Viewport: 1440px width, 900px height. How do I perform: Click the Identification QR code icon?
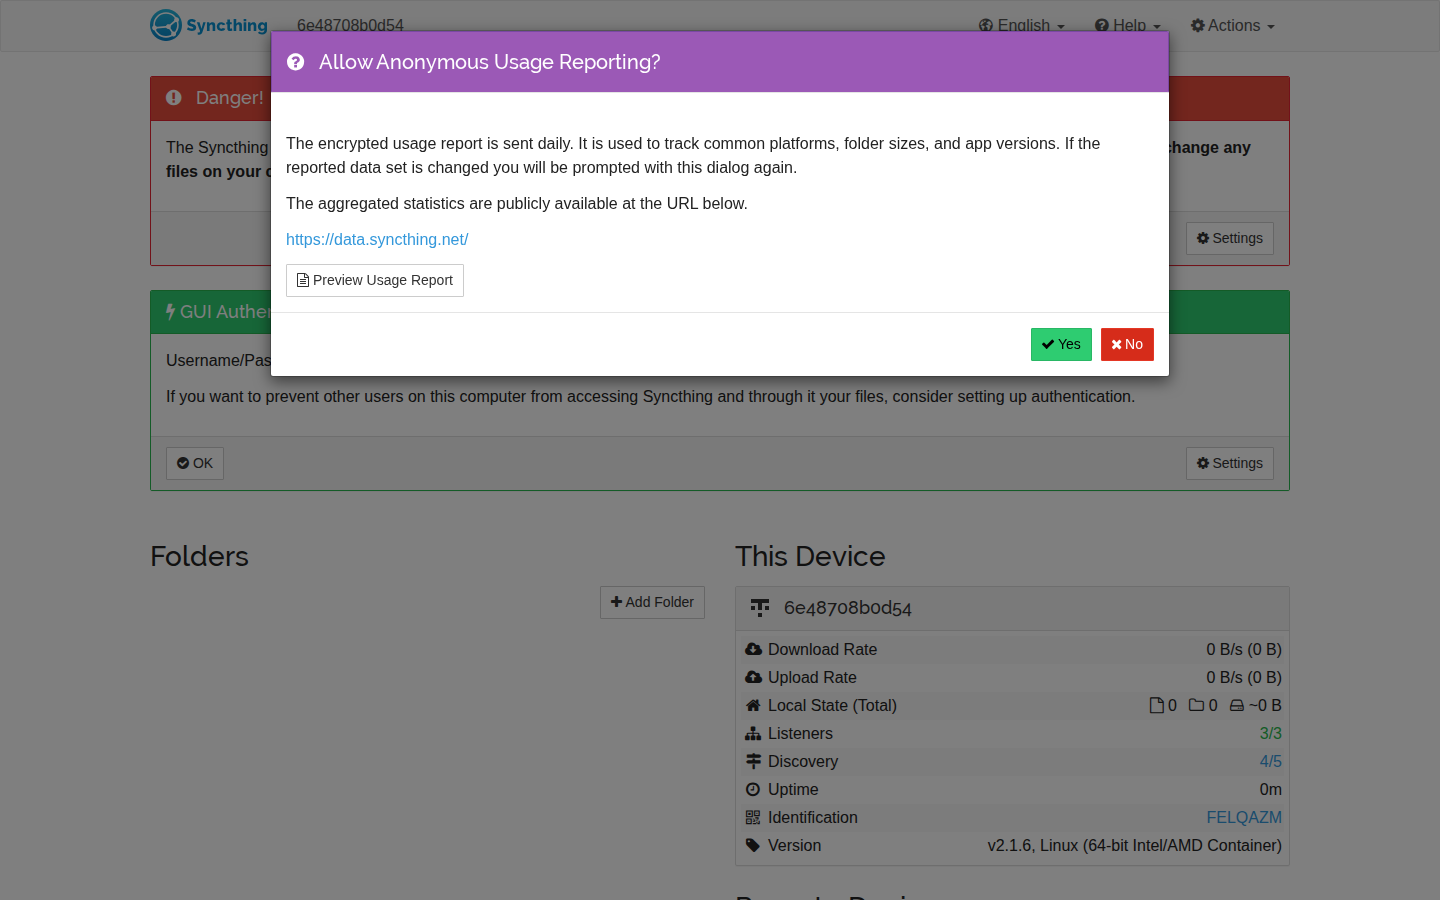click(x=753, y=817)
